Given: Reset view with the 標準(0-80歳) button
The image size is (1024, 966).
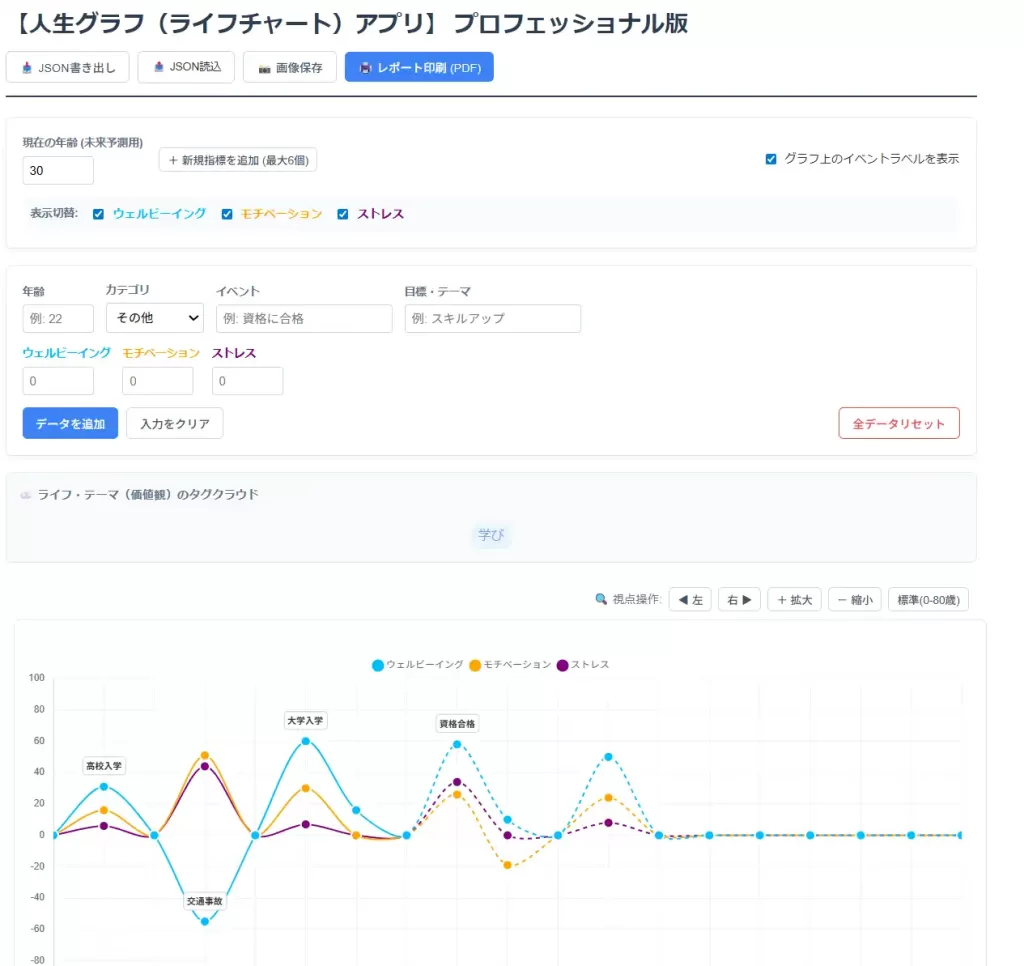Looking at the screenshot, I should tap(927, 599).
